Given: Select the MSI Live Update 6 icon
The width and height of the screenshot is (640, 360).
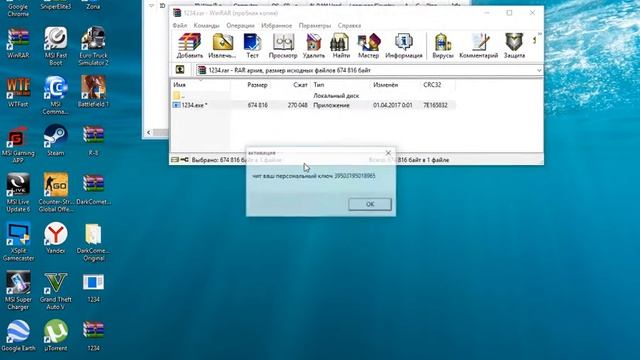Looking at the screenshot, I should click(18, 193).
